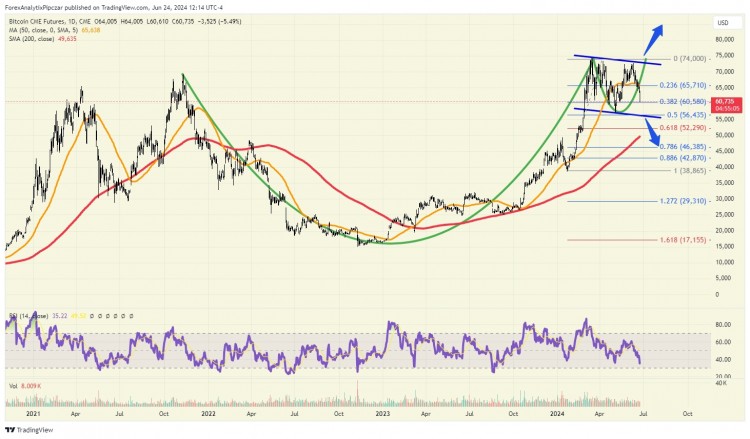Select the red current price label 60,735
Image resolution: width=750 pixels, height=439 pixels.
tap(728, 105)
